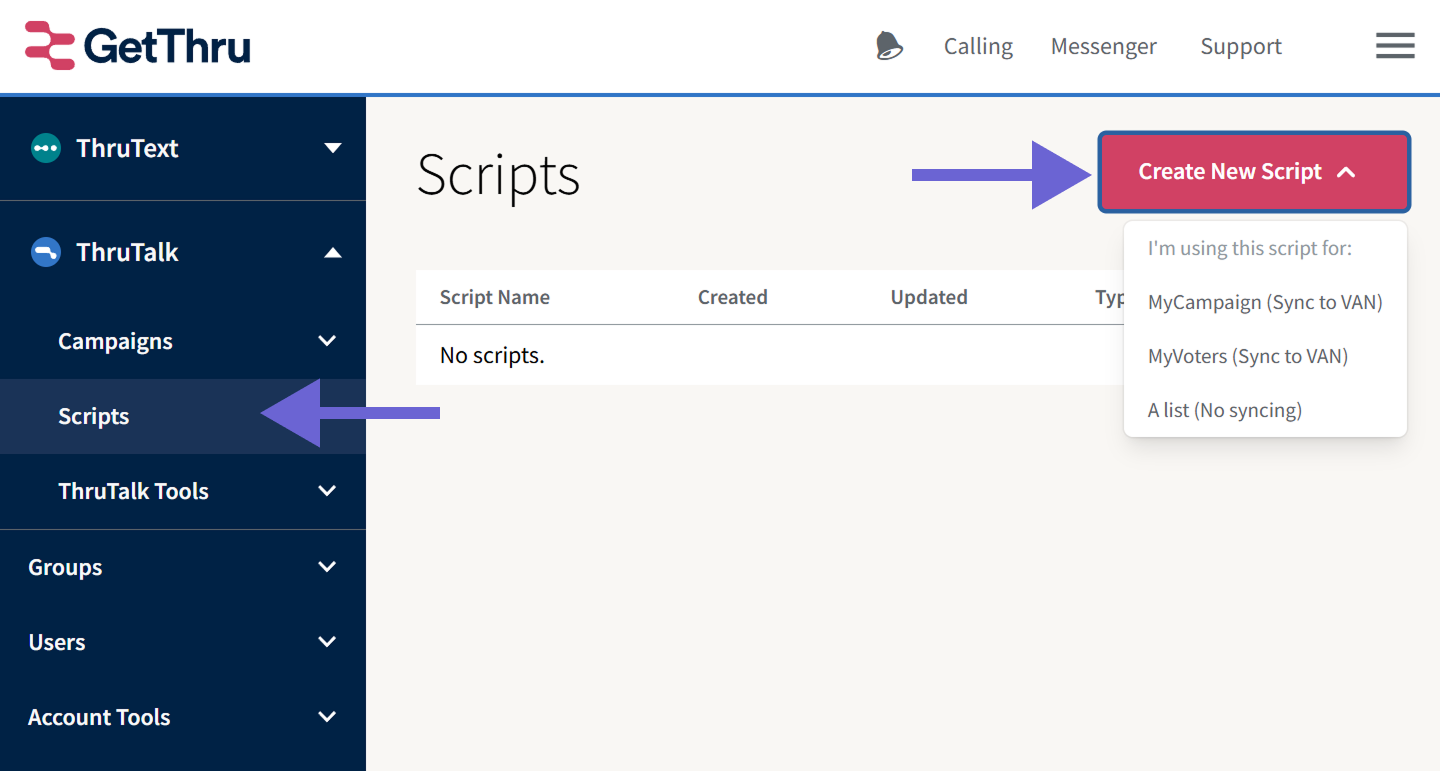Expand the ThruTalk Tools chevron
Image resolution: width=1440 pixels, height=771 pixels.
(327, 491)
